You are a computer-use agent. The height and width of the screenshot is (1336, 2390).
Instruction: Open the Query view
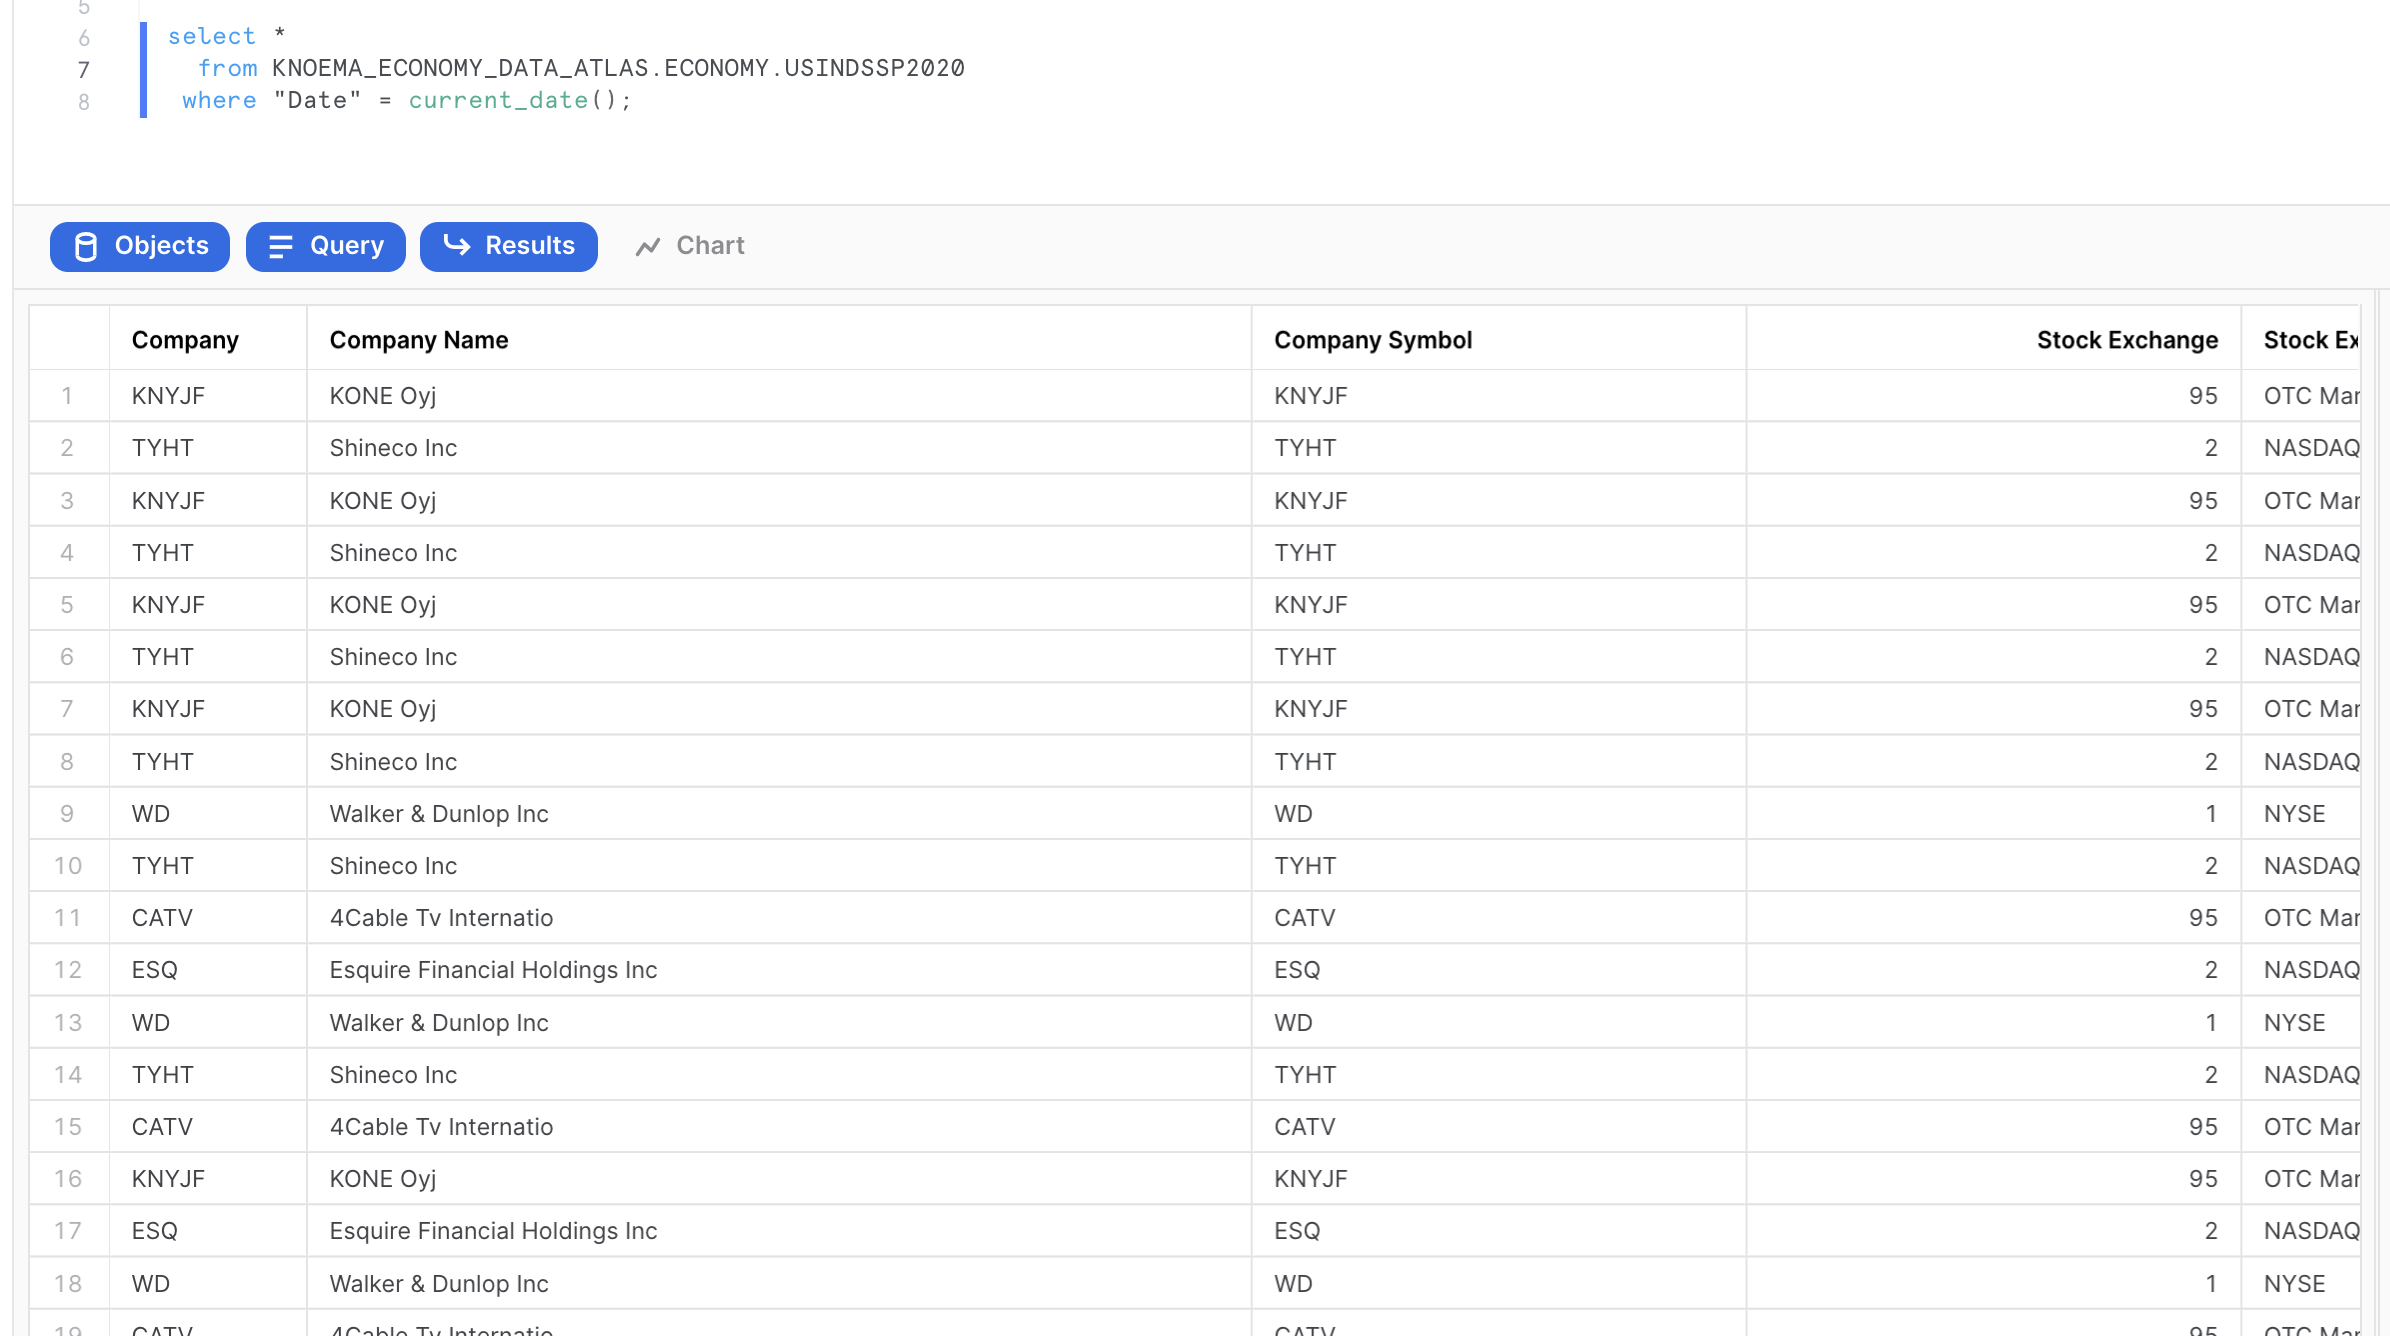pos(325,246)
